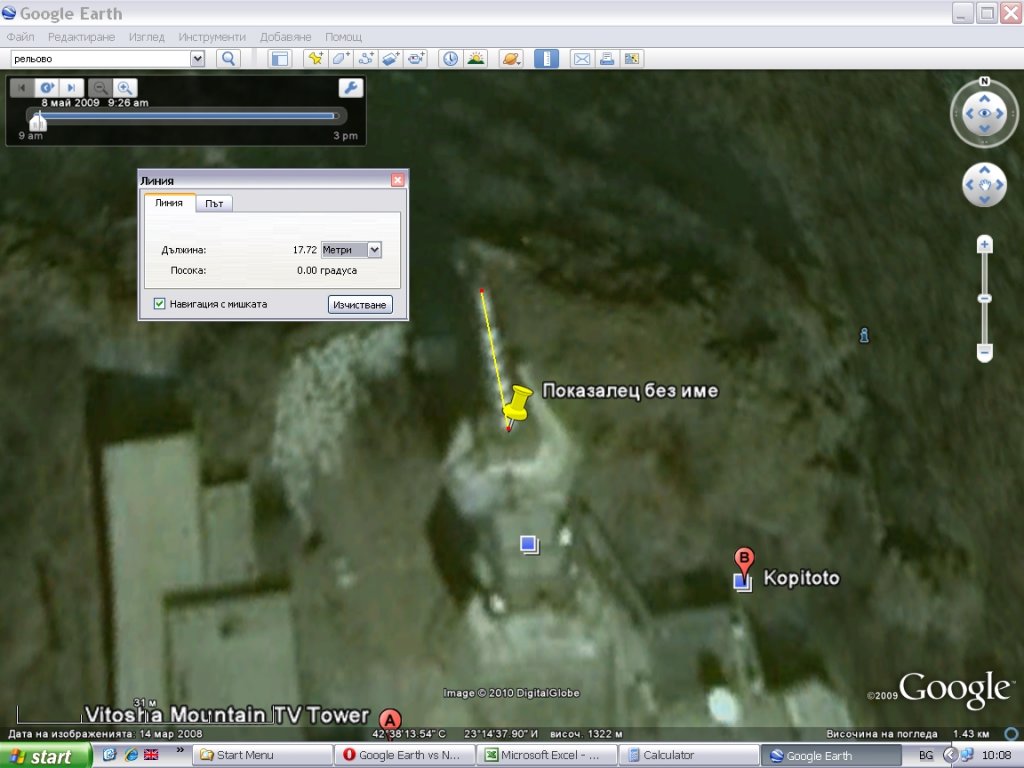Click the time slider thumb handle
Viewport: 1024px width, 768px height.
[x=38, y=121]
